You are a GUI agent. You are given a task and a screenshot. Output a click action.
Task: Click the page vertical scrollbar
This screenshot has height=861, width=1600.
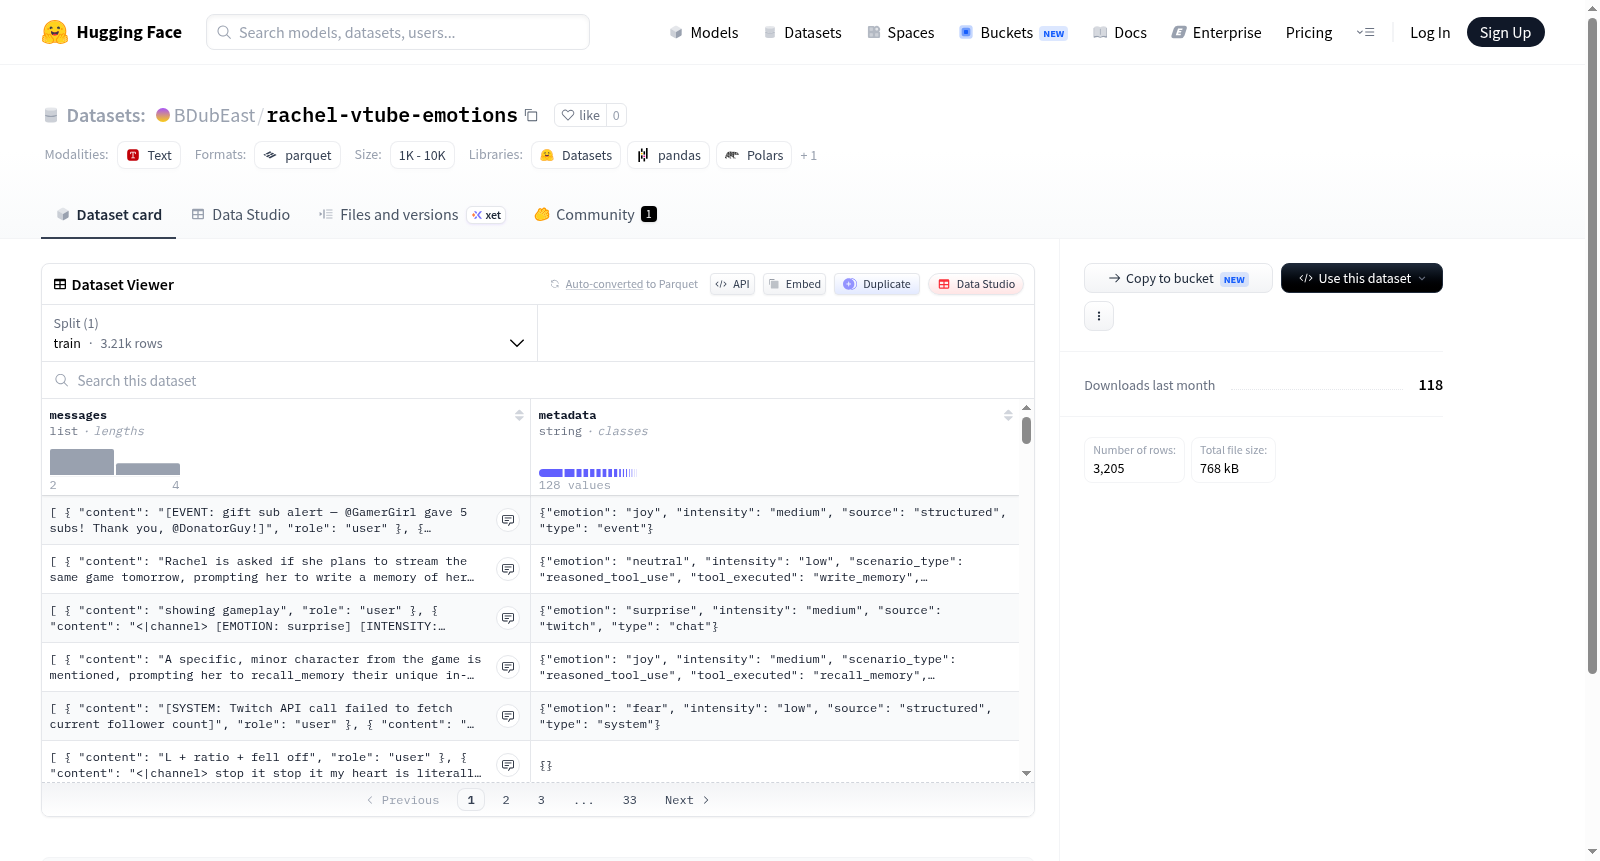(1592, 345)
